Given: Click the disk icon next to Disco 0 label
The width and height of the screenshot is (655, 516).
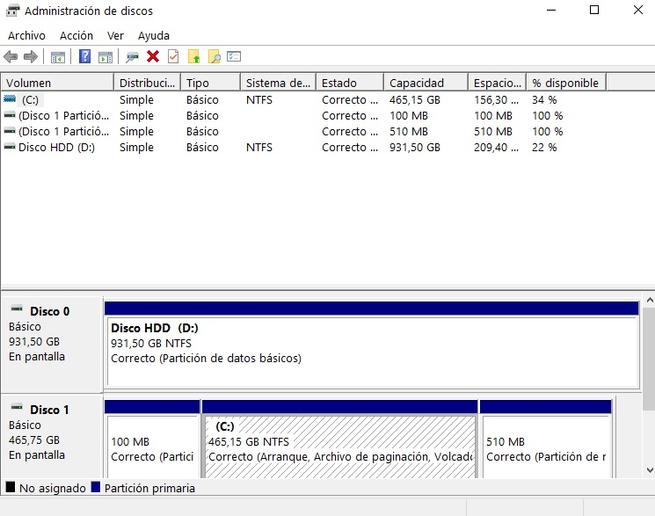Looking at the screenshot, I should (17, 310).
